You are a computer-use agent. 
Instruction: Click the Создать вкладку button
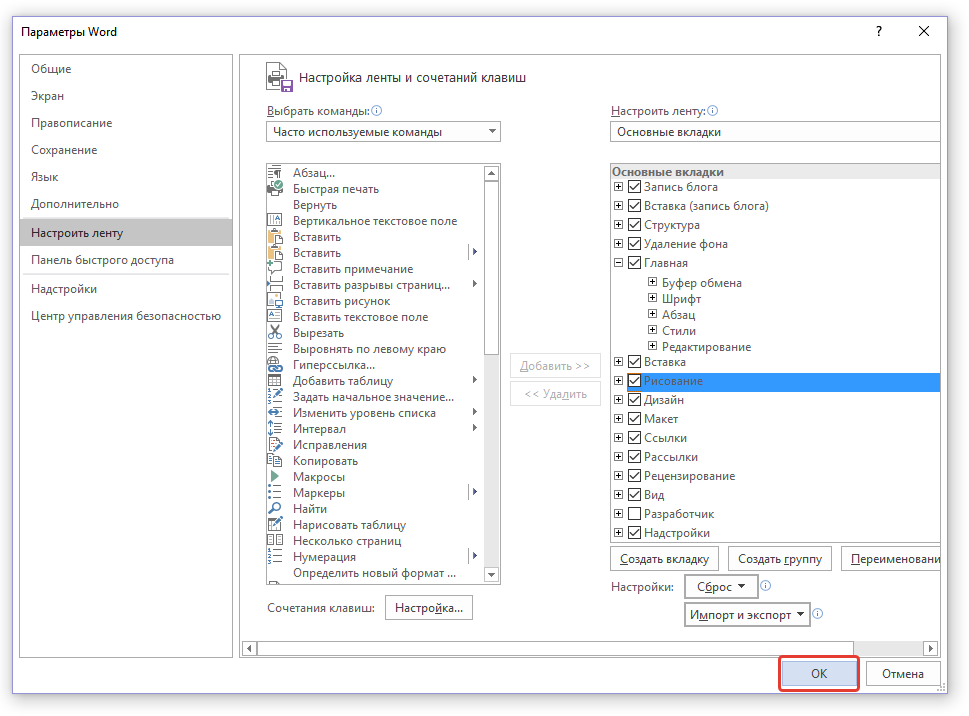pyautogui.click(x=664, y=559)
